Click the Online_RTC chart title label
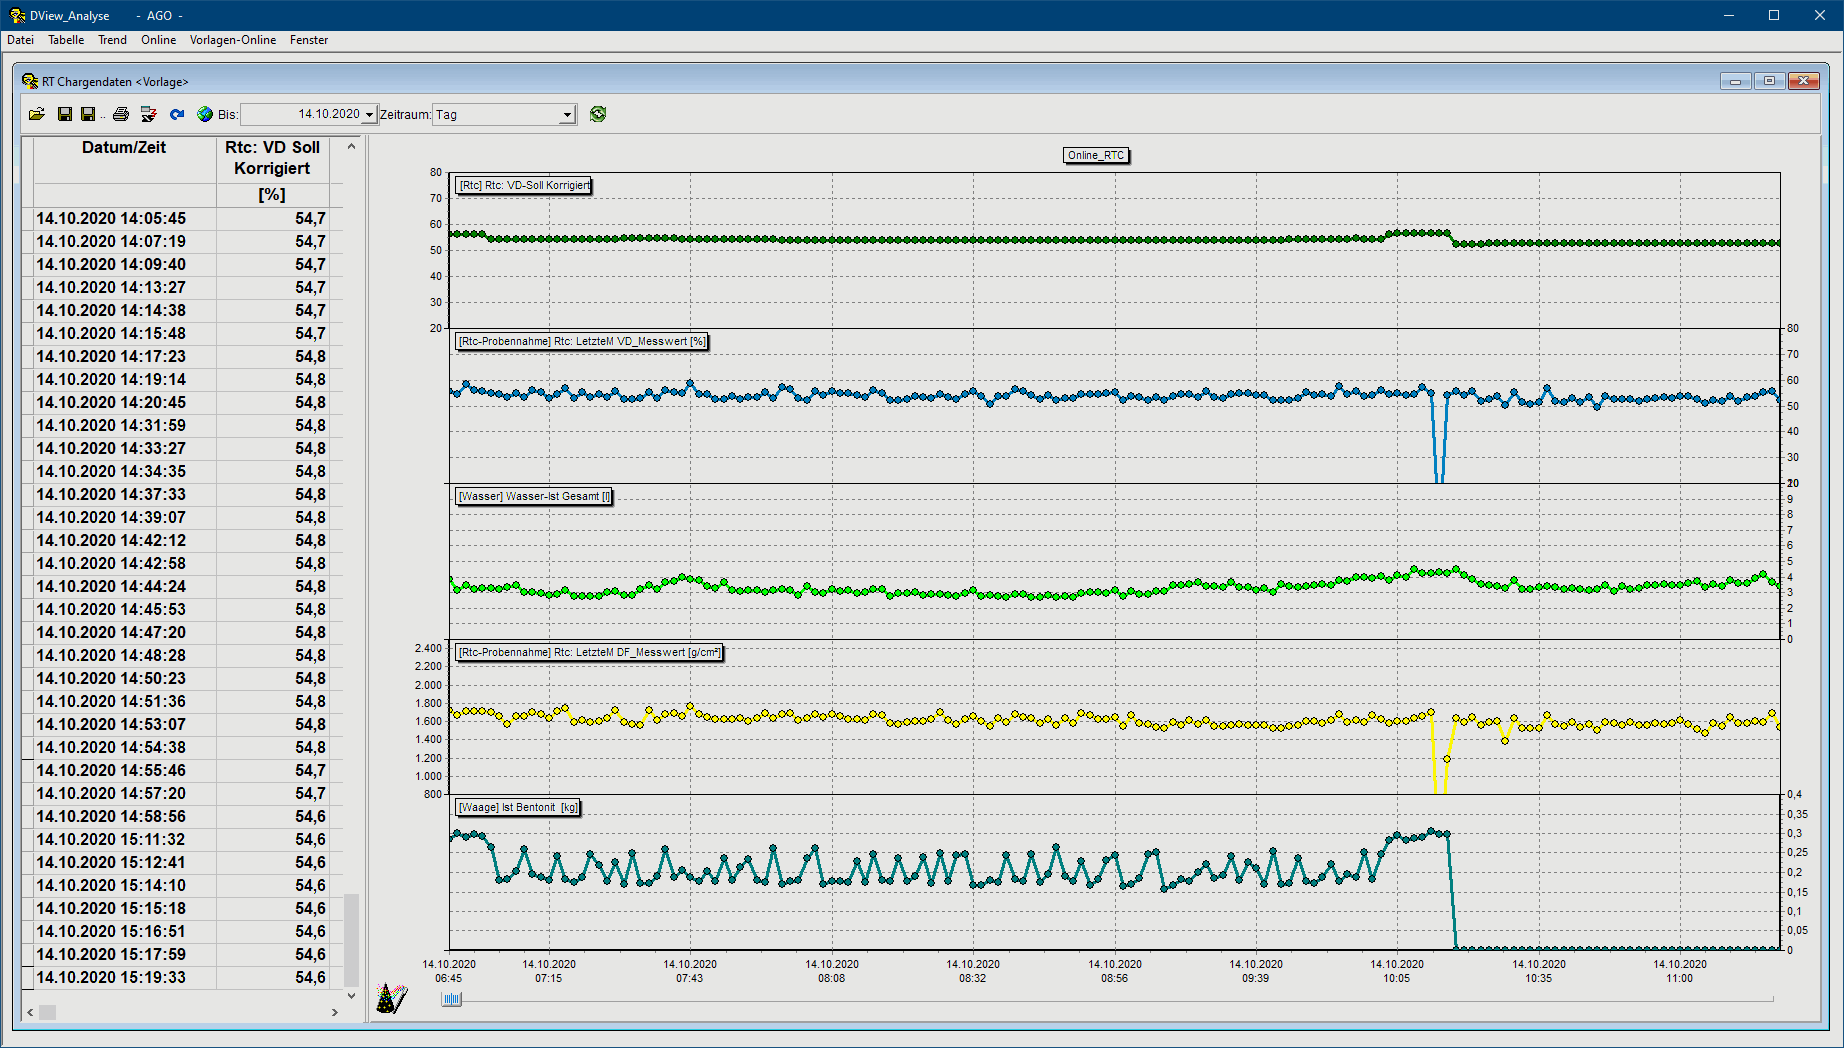1844x1048 pixels. point(1096,155)
